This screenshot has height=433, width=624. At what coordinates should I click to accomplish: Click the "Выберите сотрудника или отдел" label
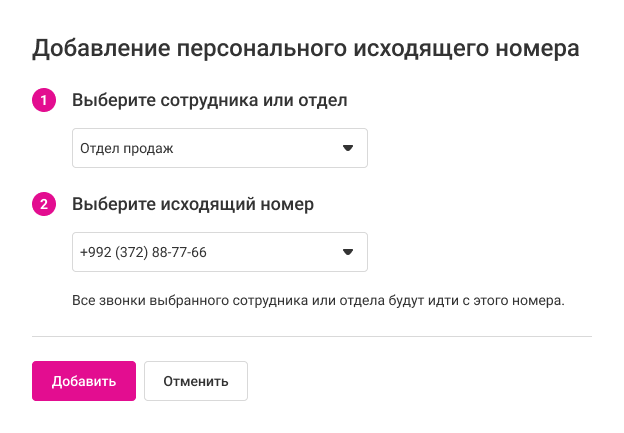click(x=210, y=100)
